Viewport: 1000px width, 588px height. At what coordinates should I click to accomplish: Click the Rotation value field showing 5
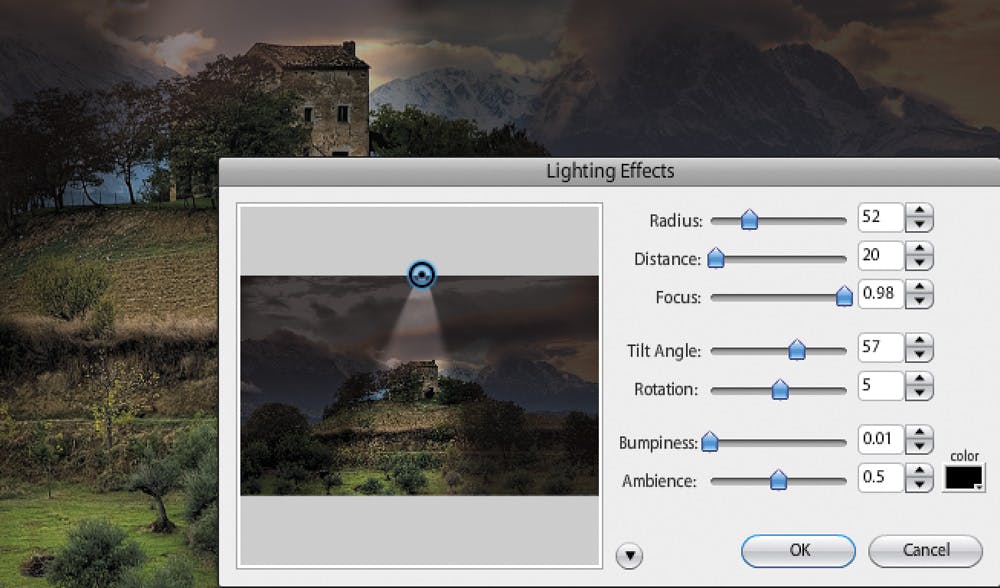tap(881, 386)
